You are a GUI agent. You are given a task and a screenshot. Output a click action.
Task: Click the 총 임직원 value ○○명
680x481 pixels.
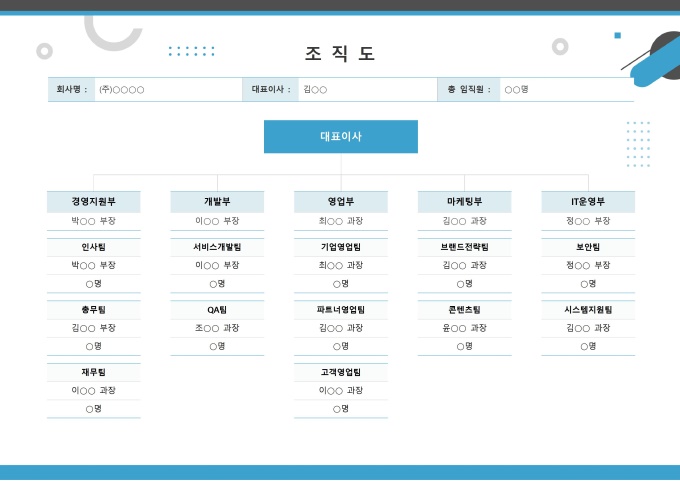pos(516,90)
